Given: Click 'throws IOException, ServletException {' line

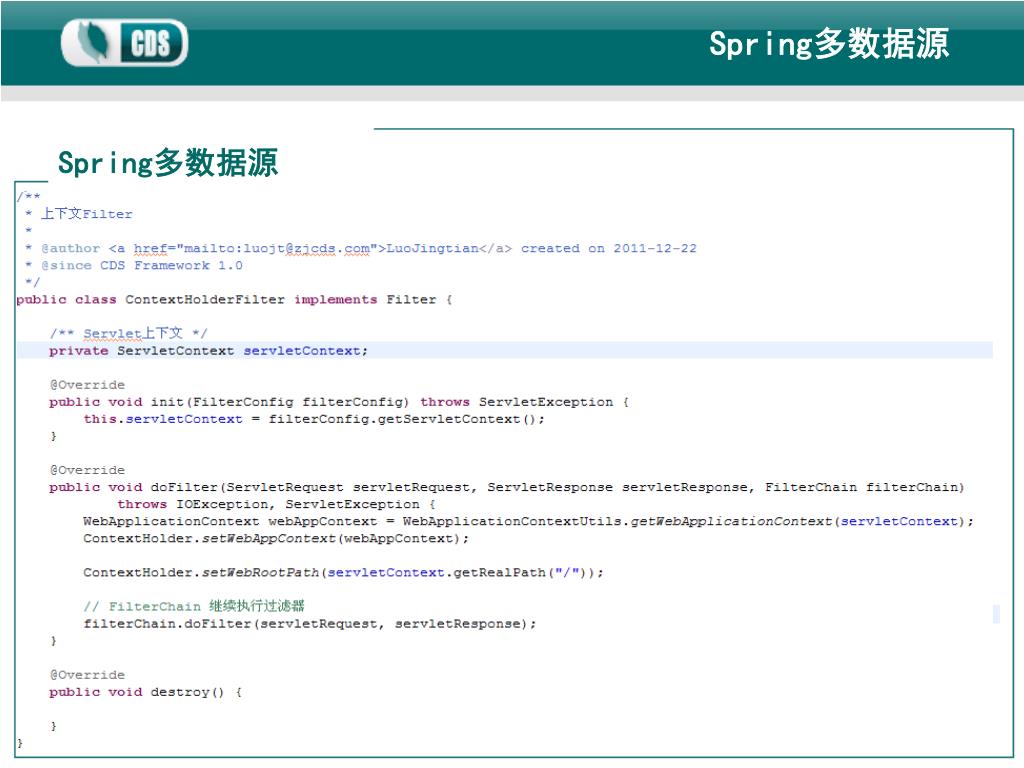Looking at the screenshot, I should tap(276, 504).
